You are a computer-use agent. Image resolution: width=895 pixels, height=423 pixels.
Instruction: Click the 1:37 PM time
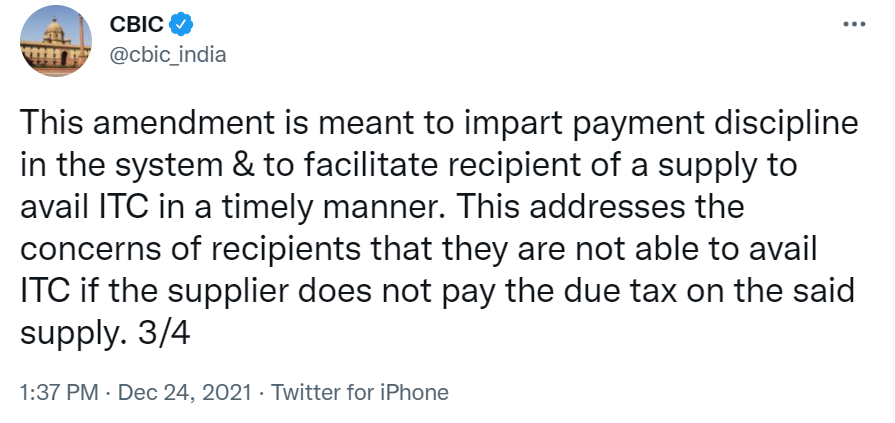point(56,392)
